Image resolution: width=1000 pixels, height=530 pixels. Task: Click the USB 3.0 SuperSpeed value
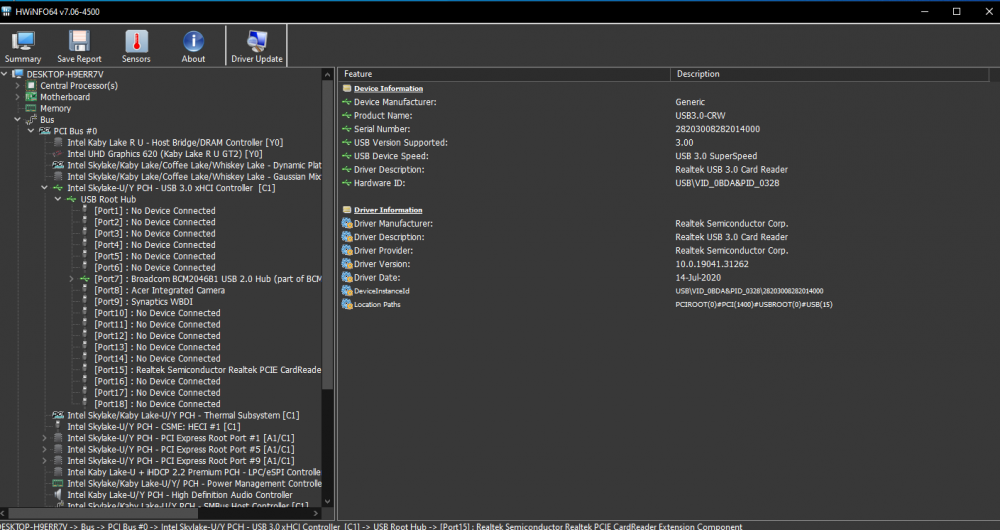pos(716,156)
